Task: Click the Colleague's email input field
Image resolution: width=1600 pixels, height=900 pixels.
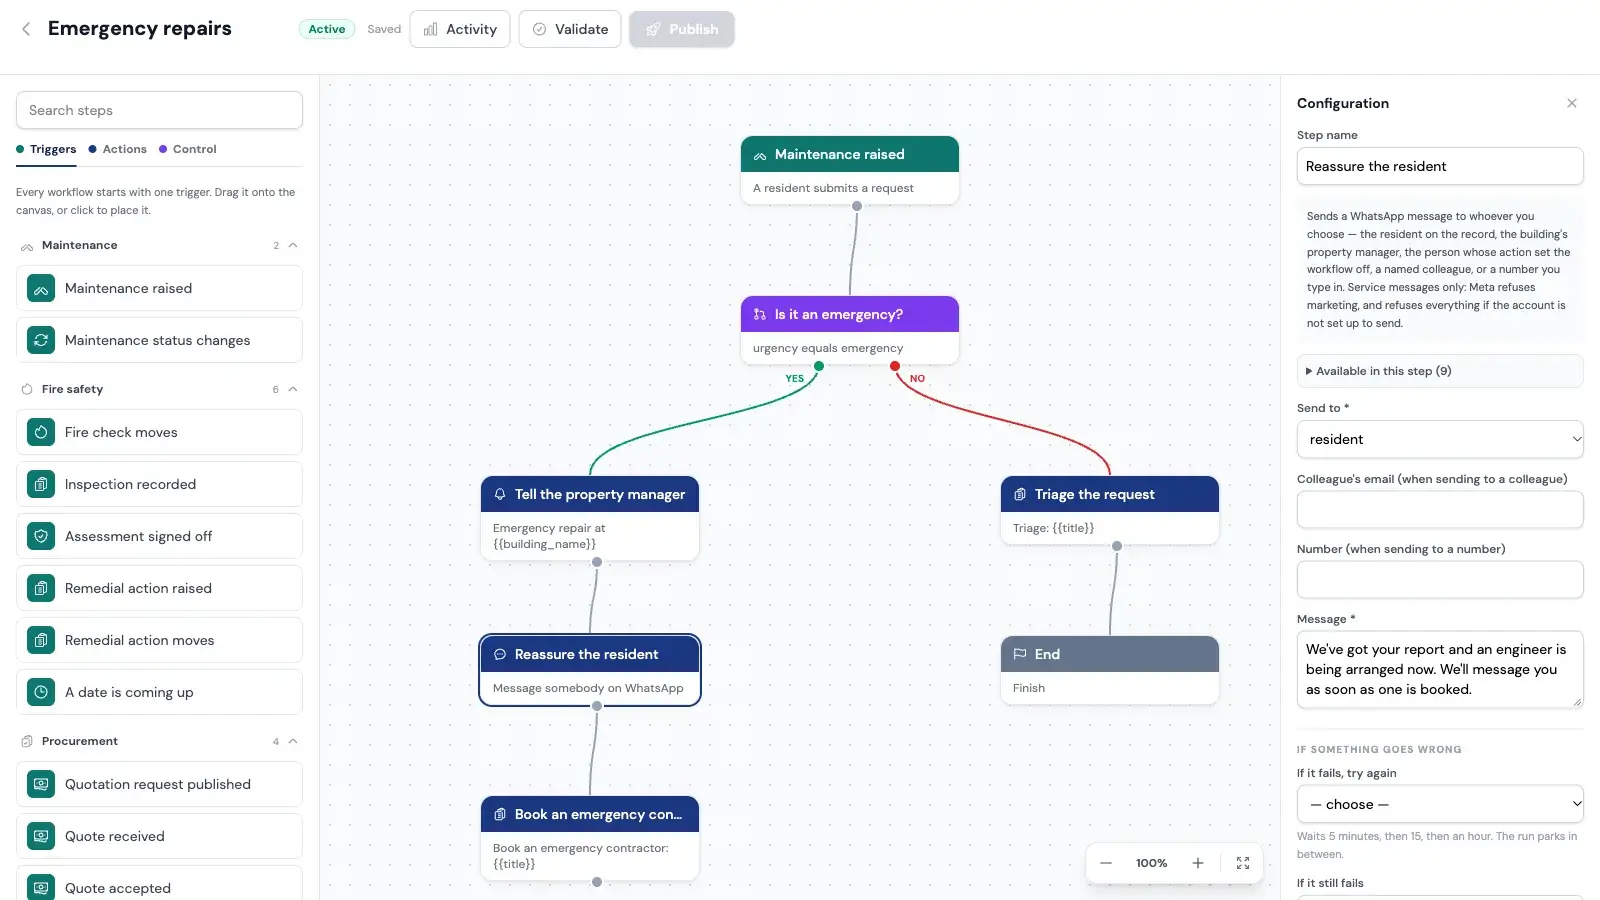Action: (x=1440, y=509)
